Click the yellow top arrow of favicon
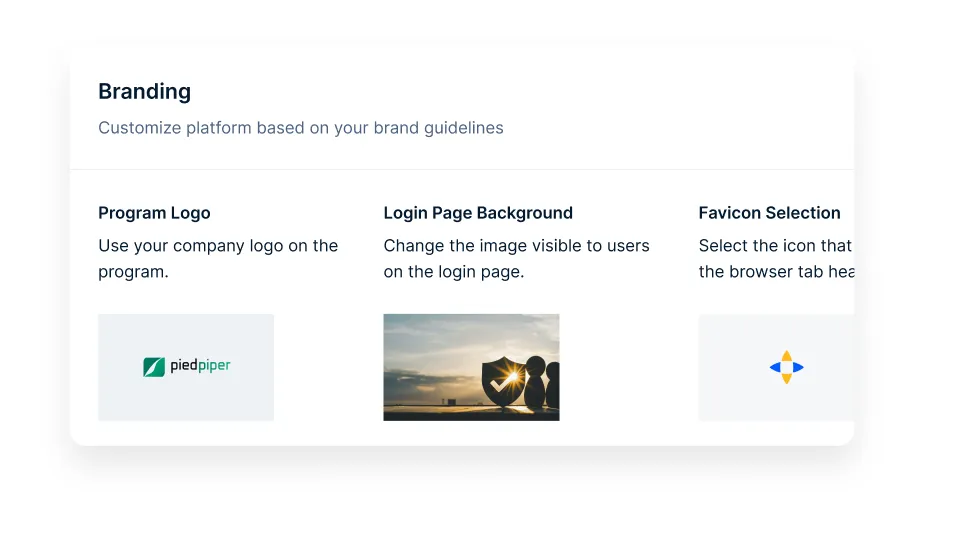 point(787,356)
